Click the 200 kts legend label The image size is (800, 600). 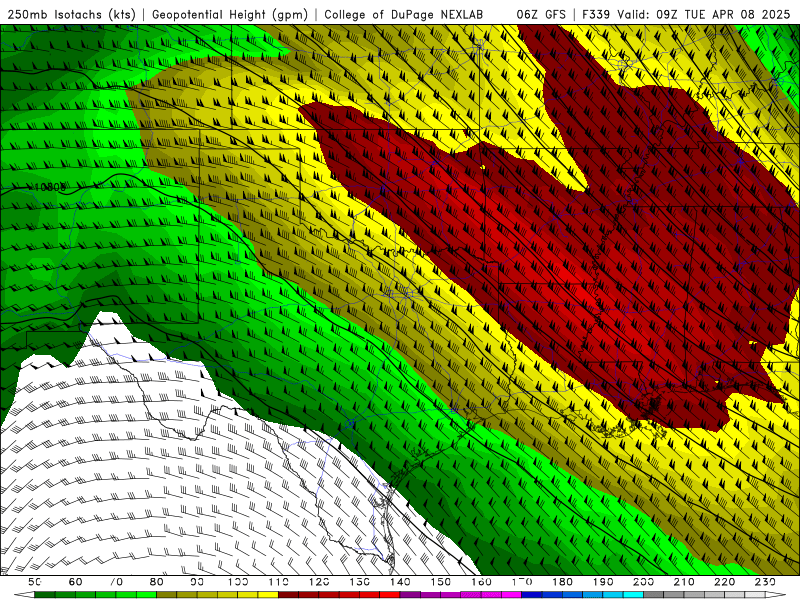coord(643,582)
